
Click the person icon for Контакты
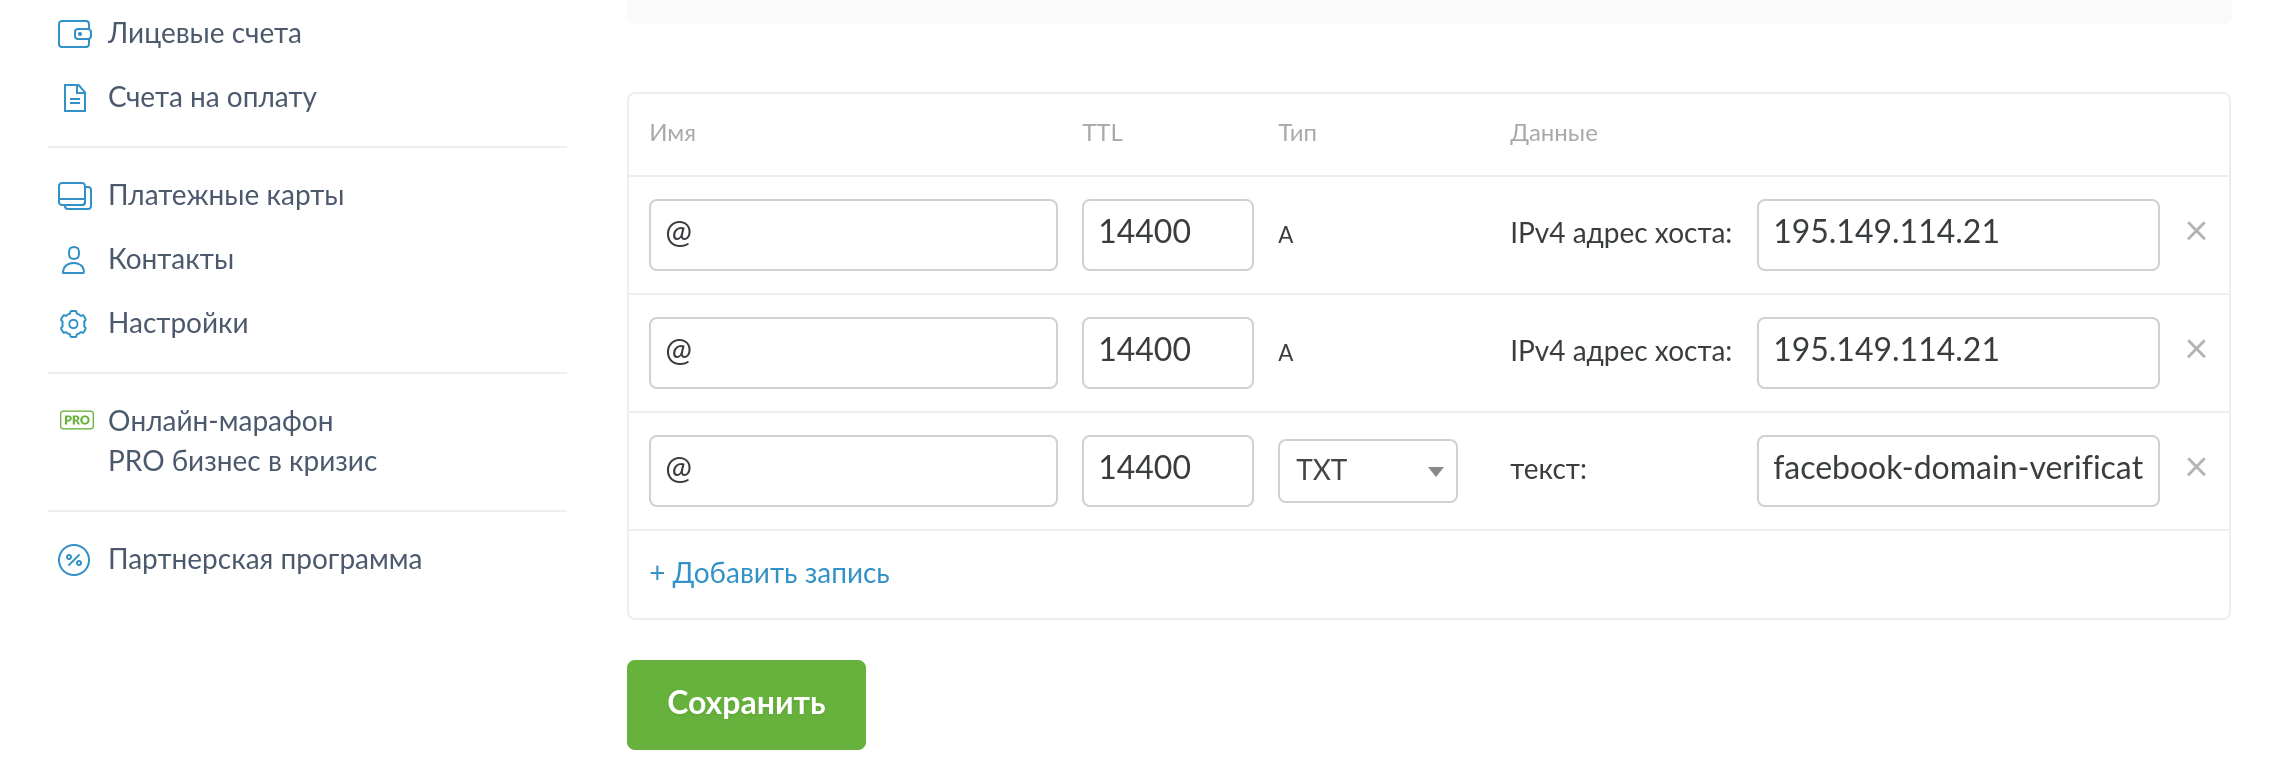tap(74, 260)
